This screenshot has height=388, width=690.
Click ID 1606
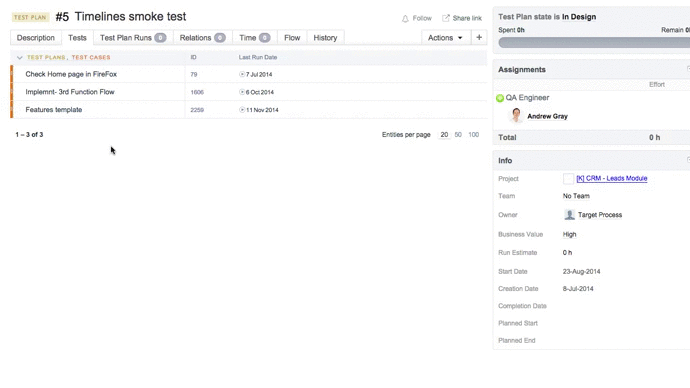click(x=197, y=92)
